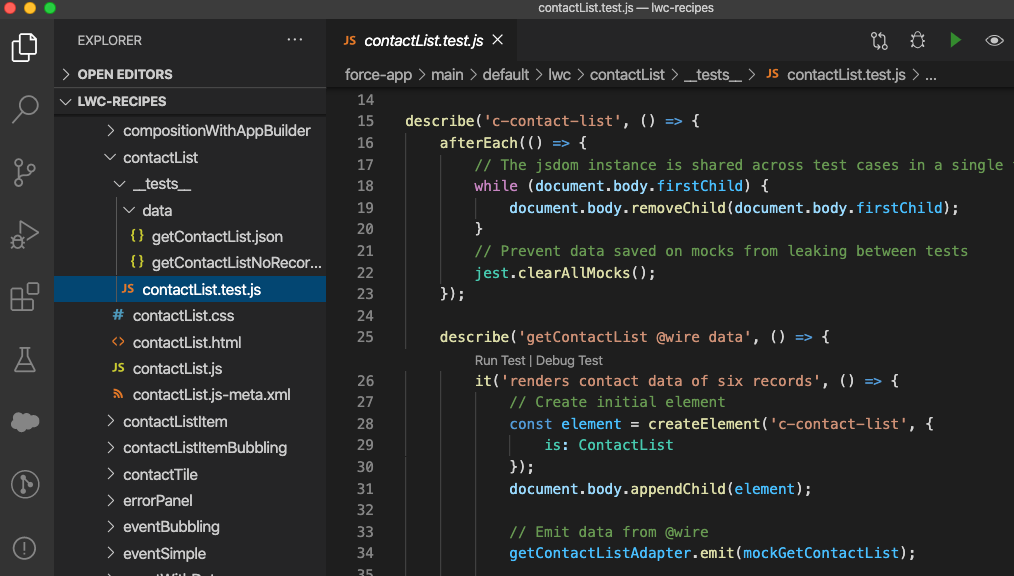Click the Run Test code lens link
The width and height of the screenshot is (1014, 576).
tap(500, 360)
